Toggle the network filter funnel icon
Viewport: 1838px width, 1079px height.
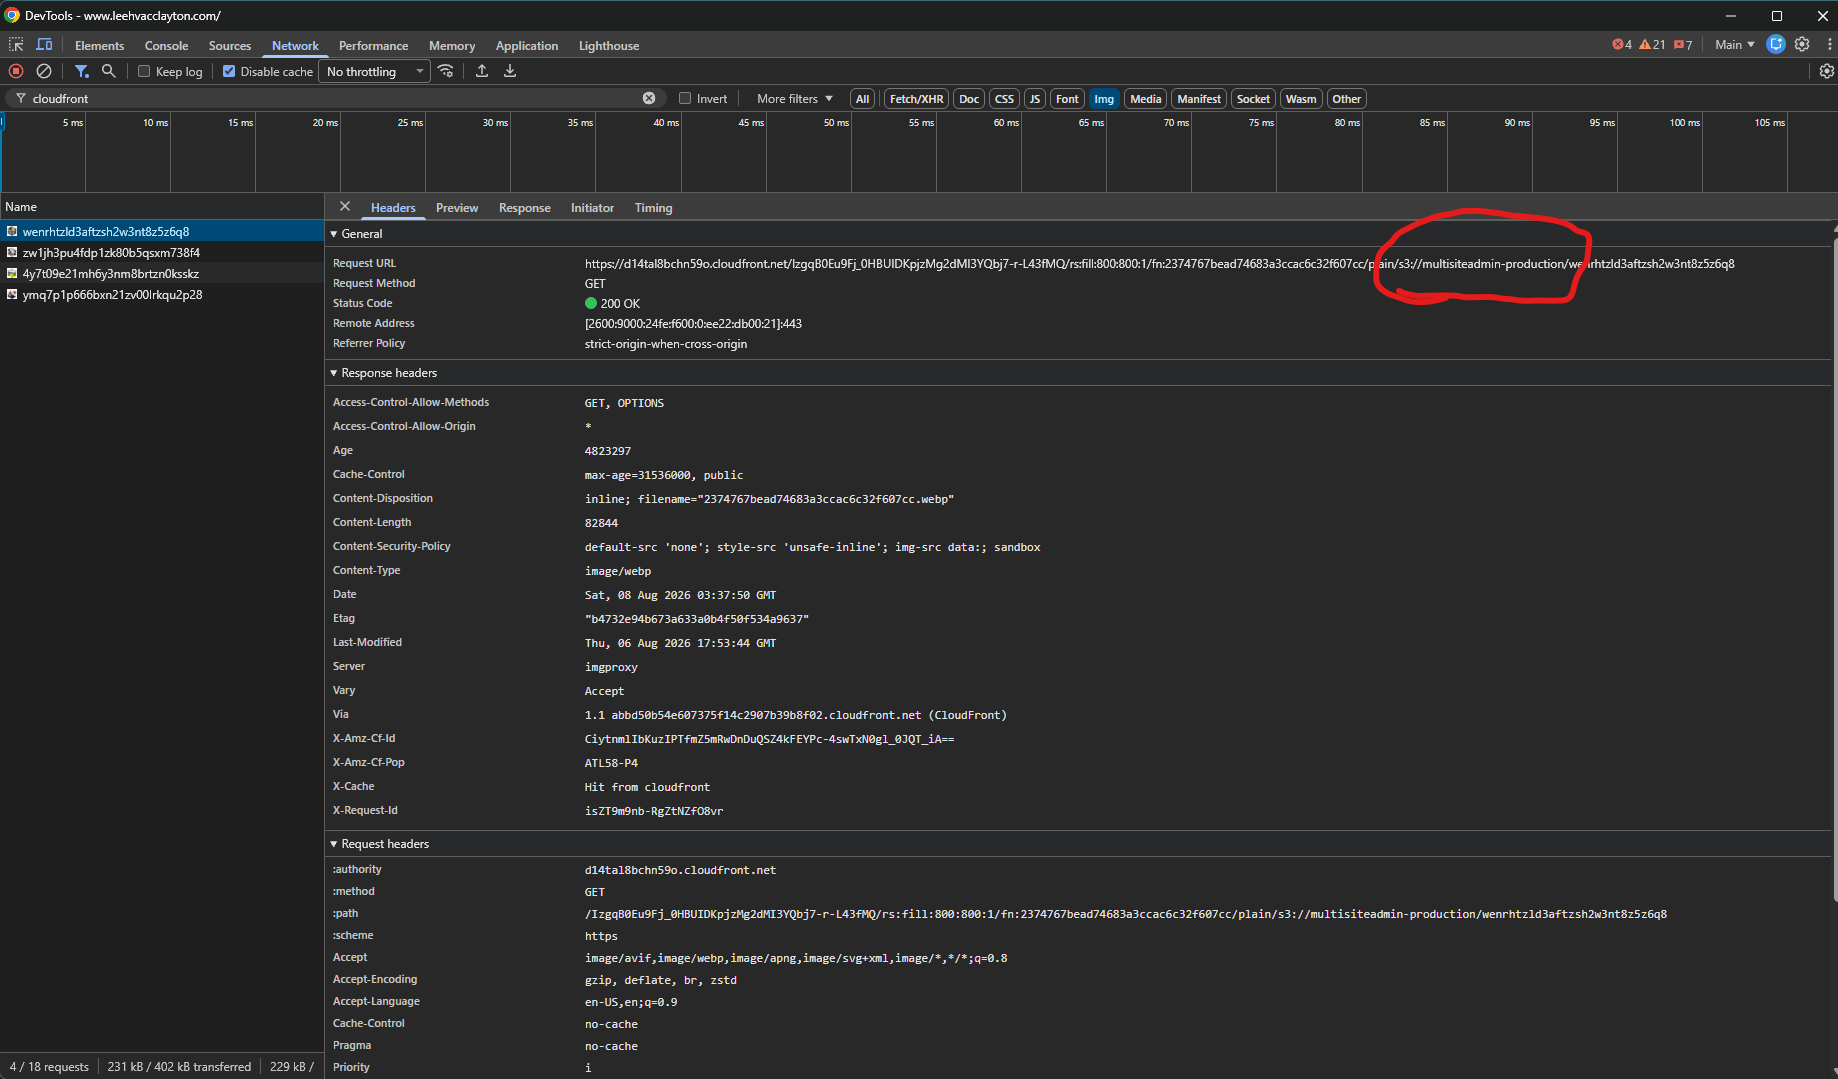coord(82,71)
